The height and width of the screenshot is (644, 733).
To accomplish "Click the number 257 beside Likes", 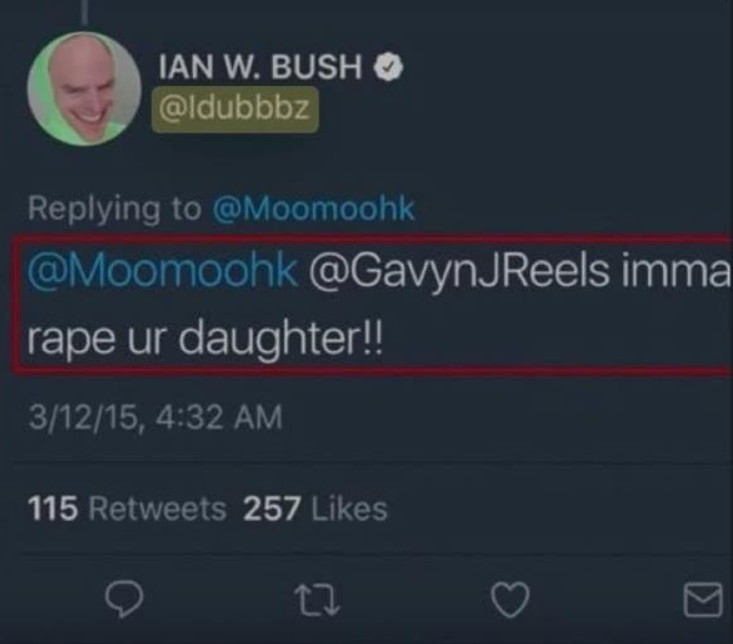I will click(x=272, y=509).
